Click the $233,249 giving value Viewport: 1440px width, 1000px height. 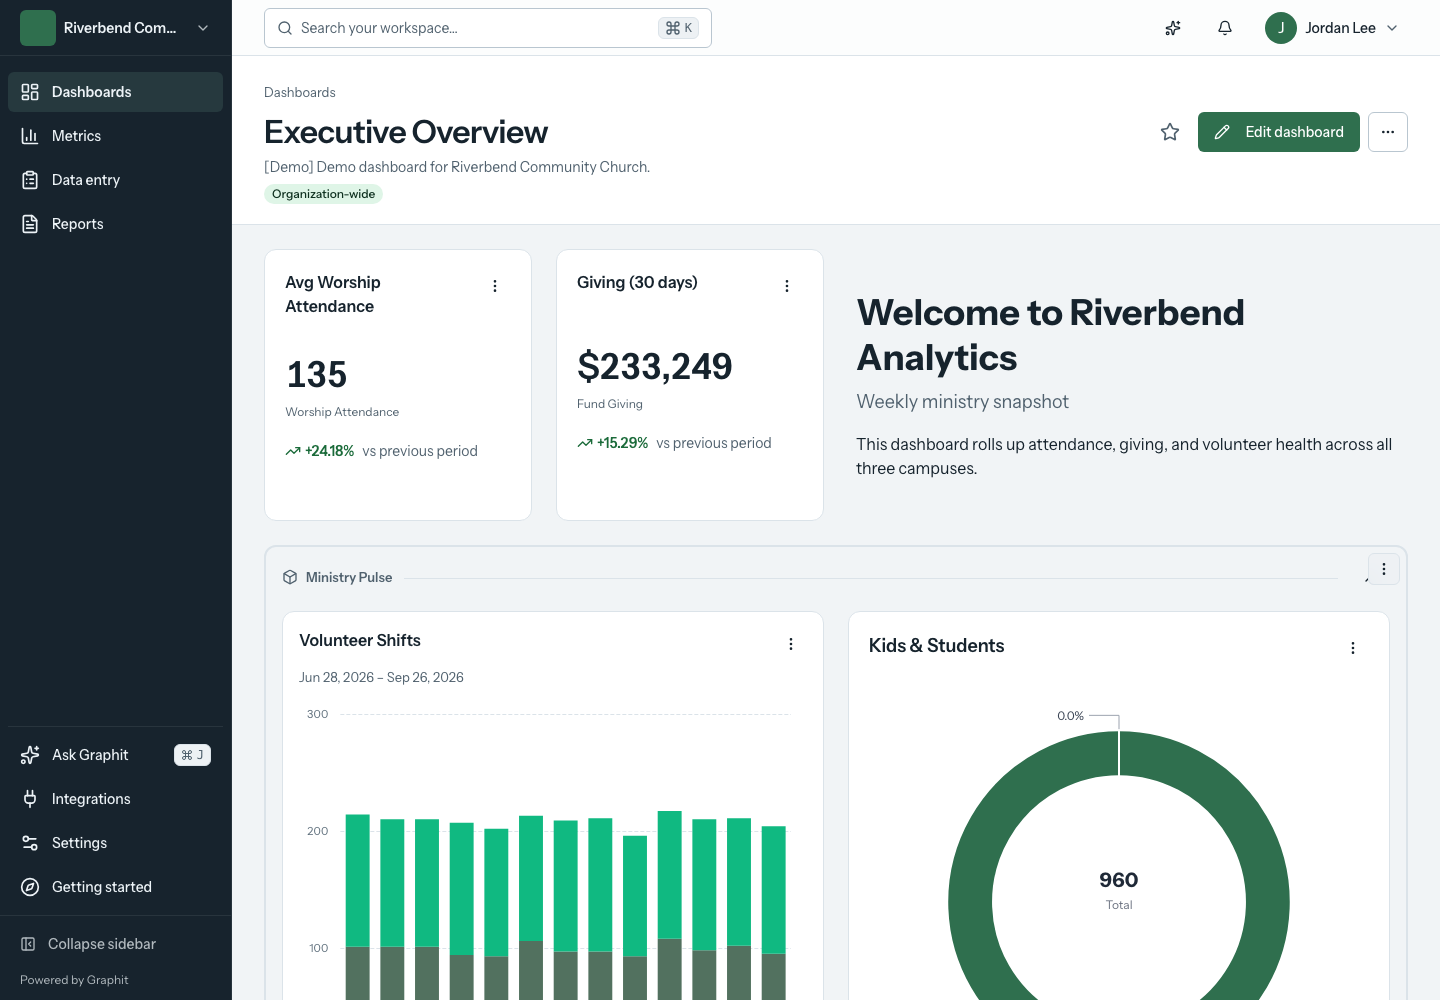(655, 367)
